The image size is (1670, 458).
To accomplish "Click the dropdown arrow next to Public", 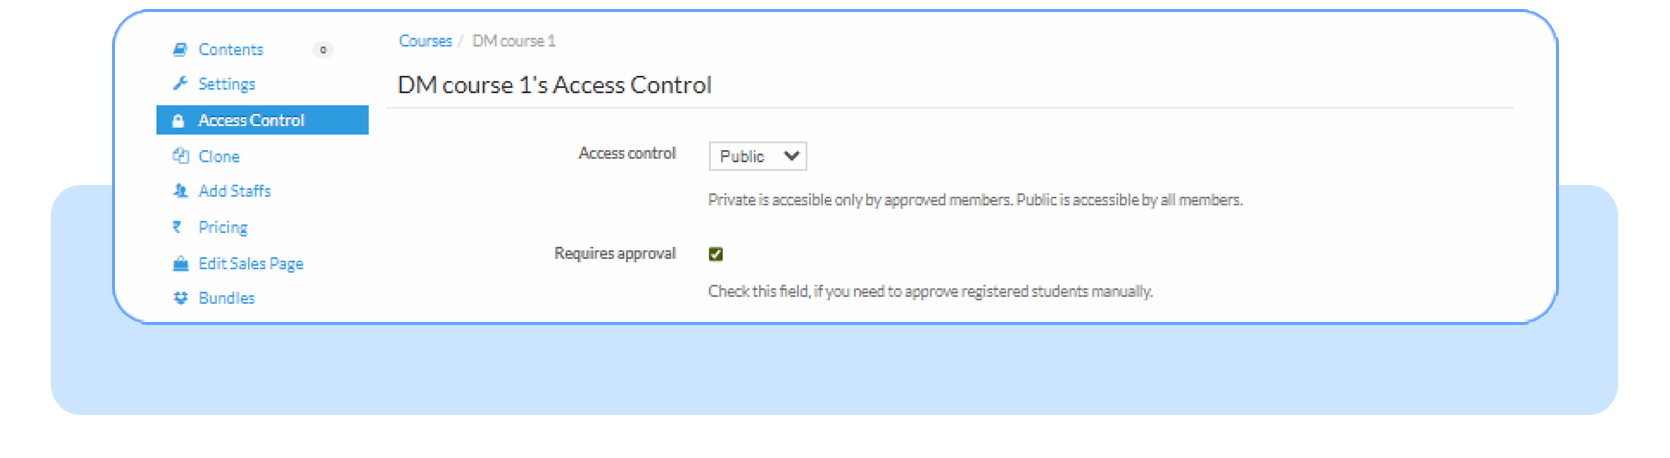I will coord(791,156).
